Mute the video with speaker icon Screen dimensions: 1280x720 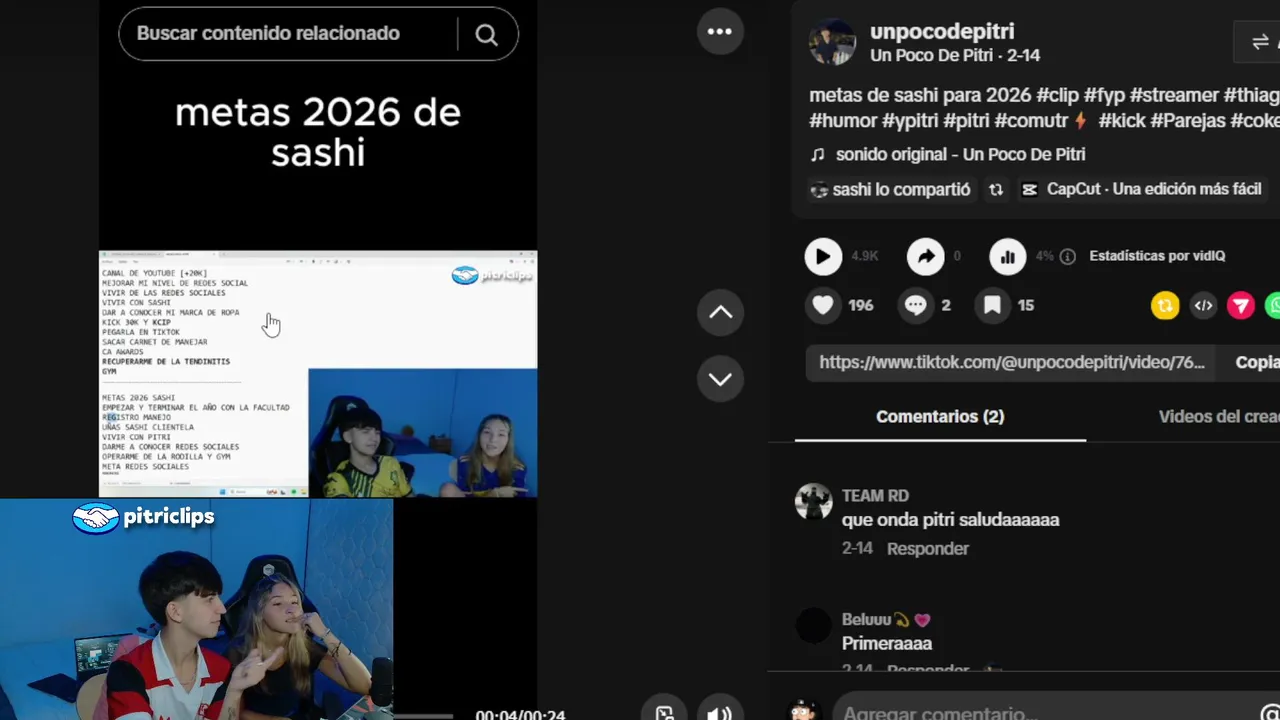tap(719, 713)
